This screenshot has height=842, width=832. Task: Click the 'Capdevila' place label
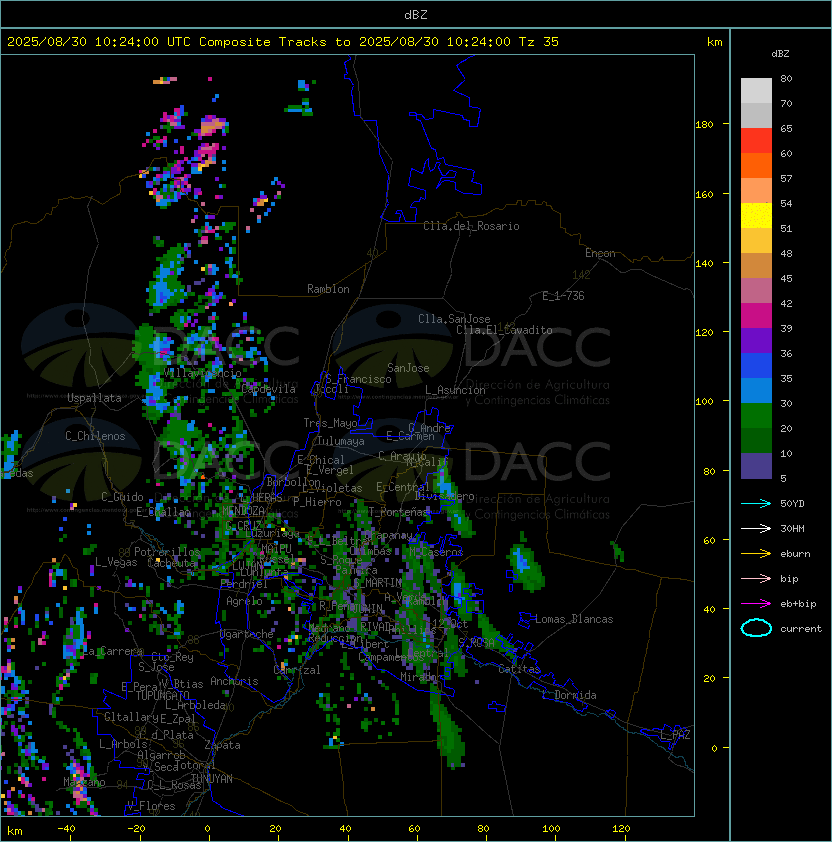(269, 389)
